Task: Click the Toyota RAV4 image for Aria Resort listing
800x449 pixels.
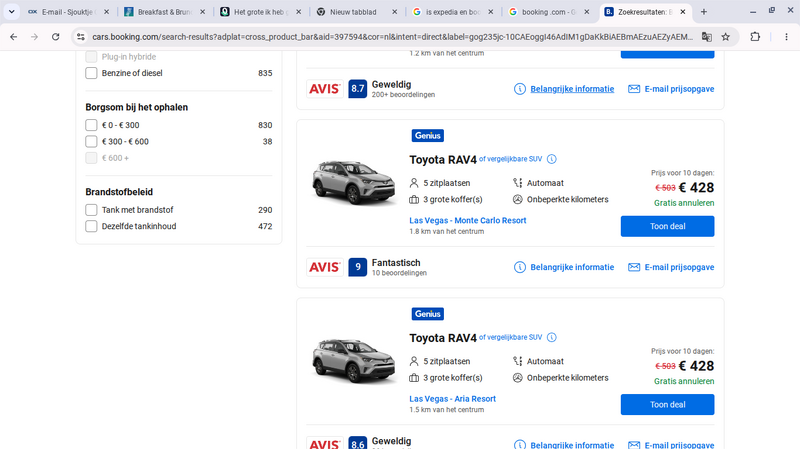Action: [x=353, y=361]
